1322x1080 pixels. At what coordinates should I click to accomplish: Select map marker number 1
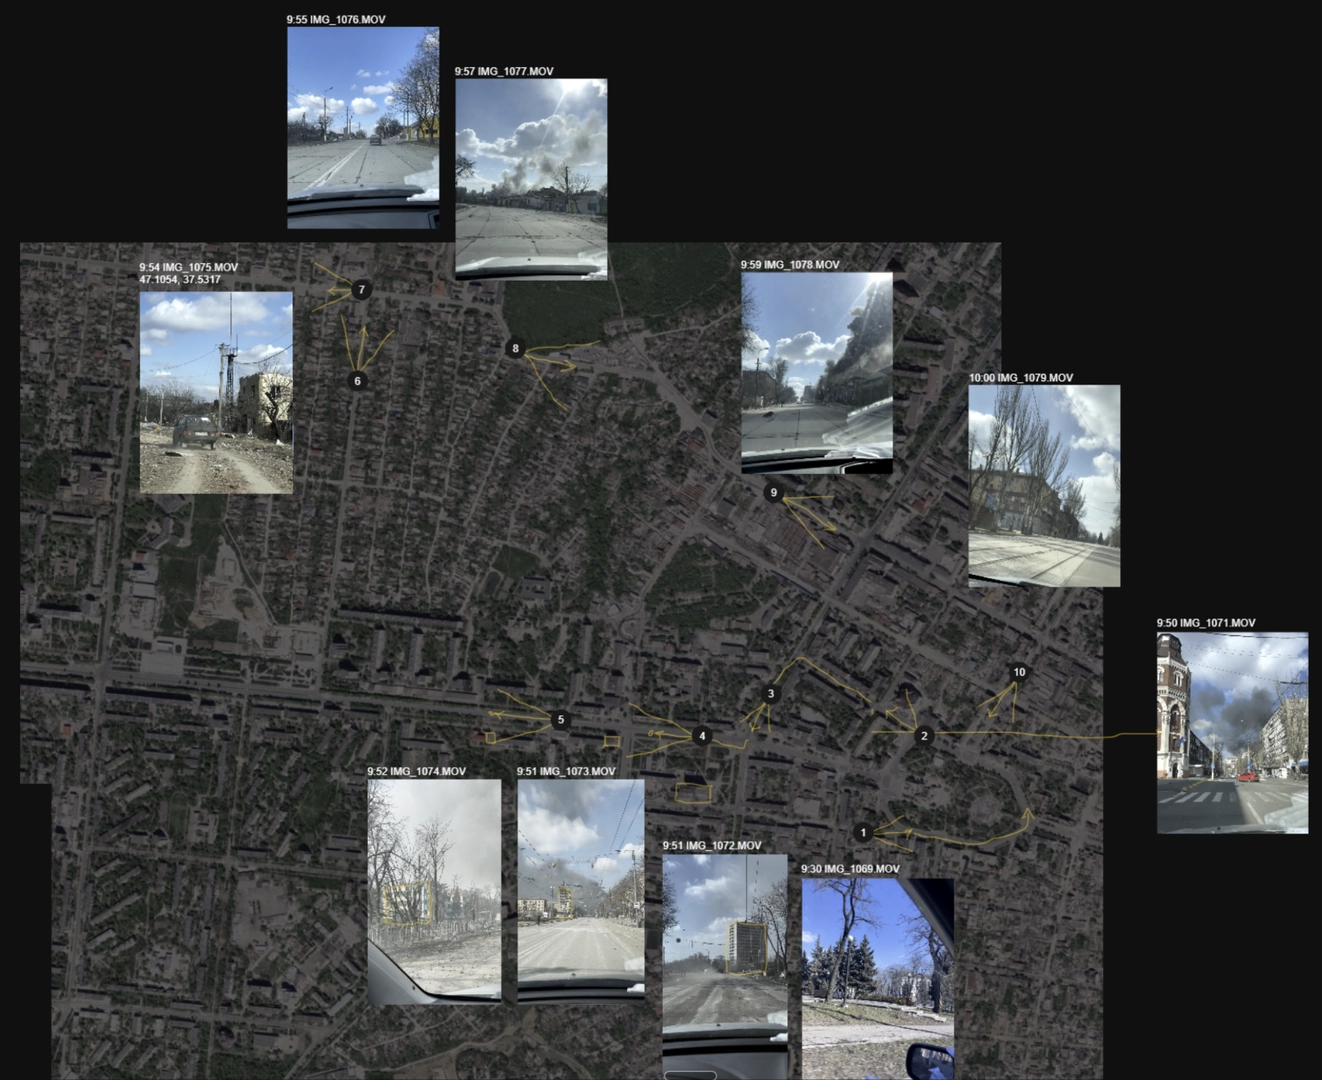pos(864,832)
